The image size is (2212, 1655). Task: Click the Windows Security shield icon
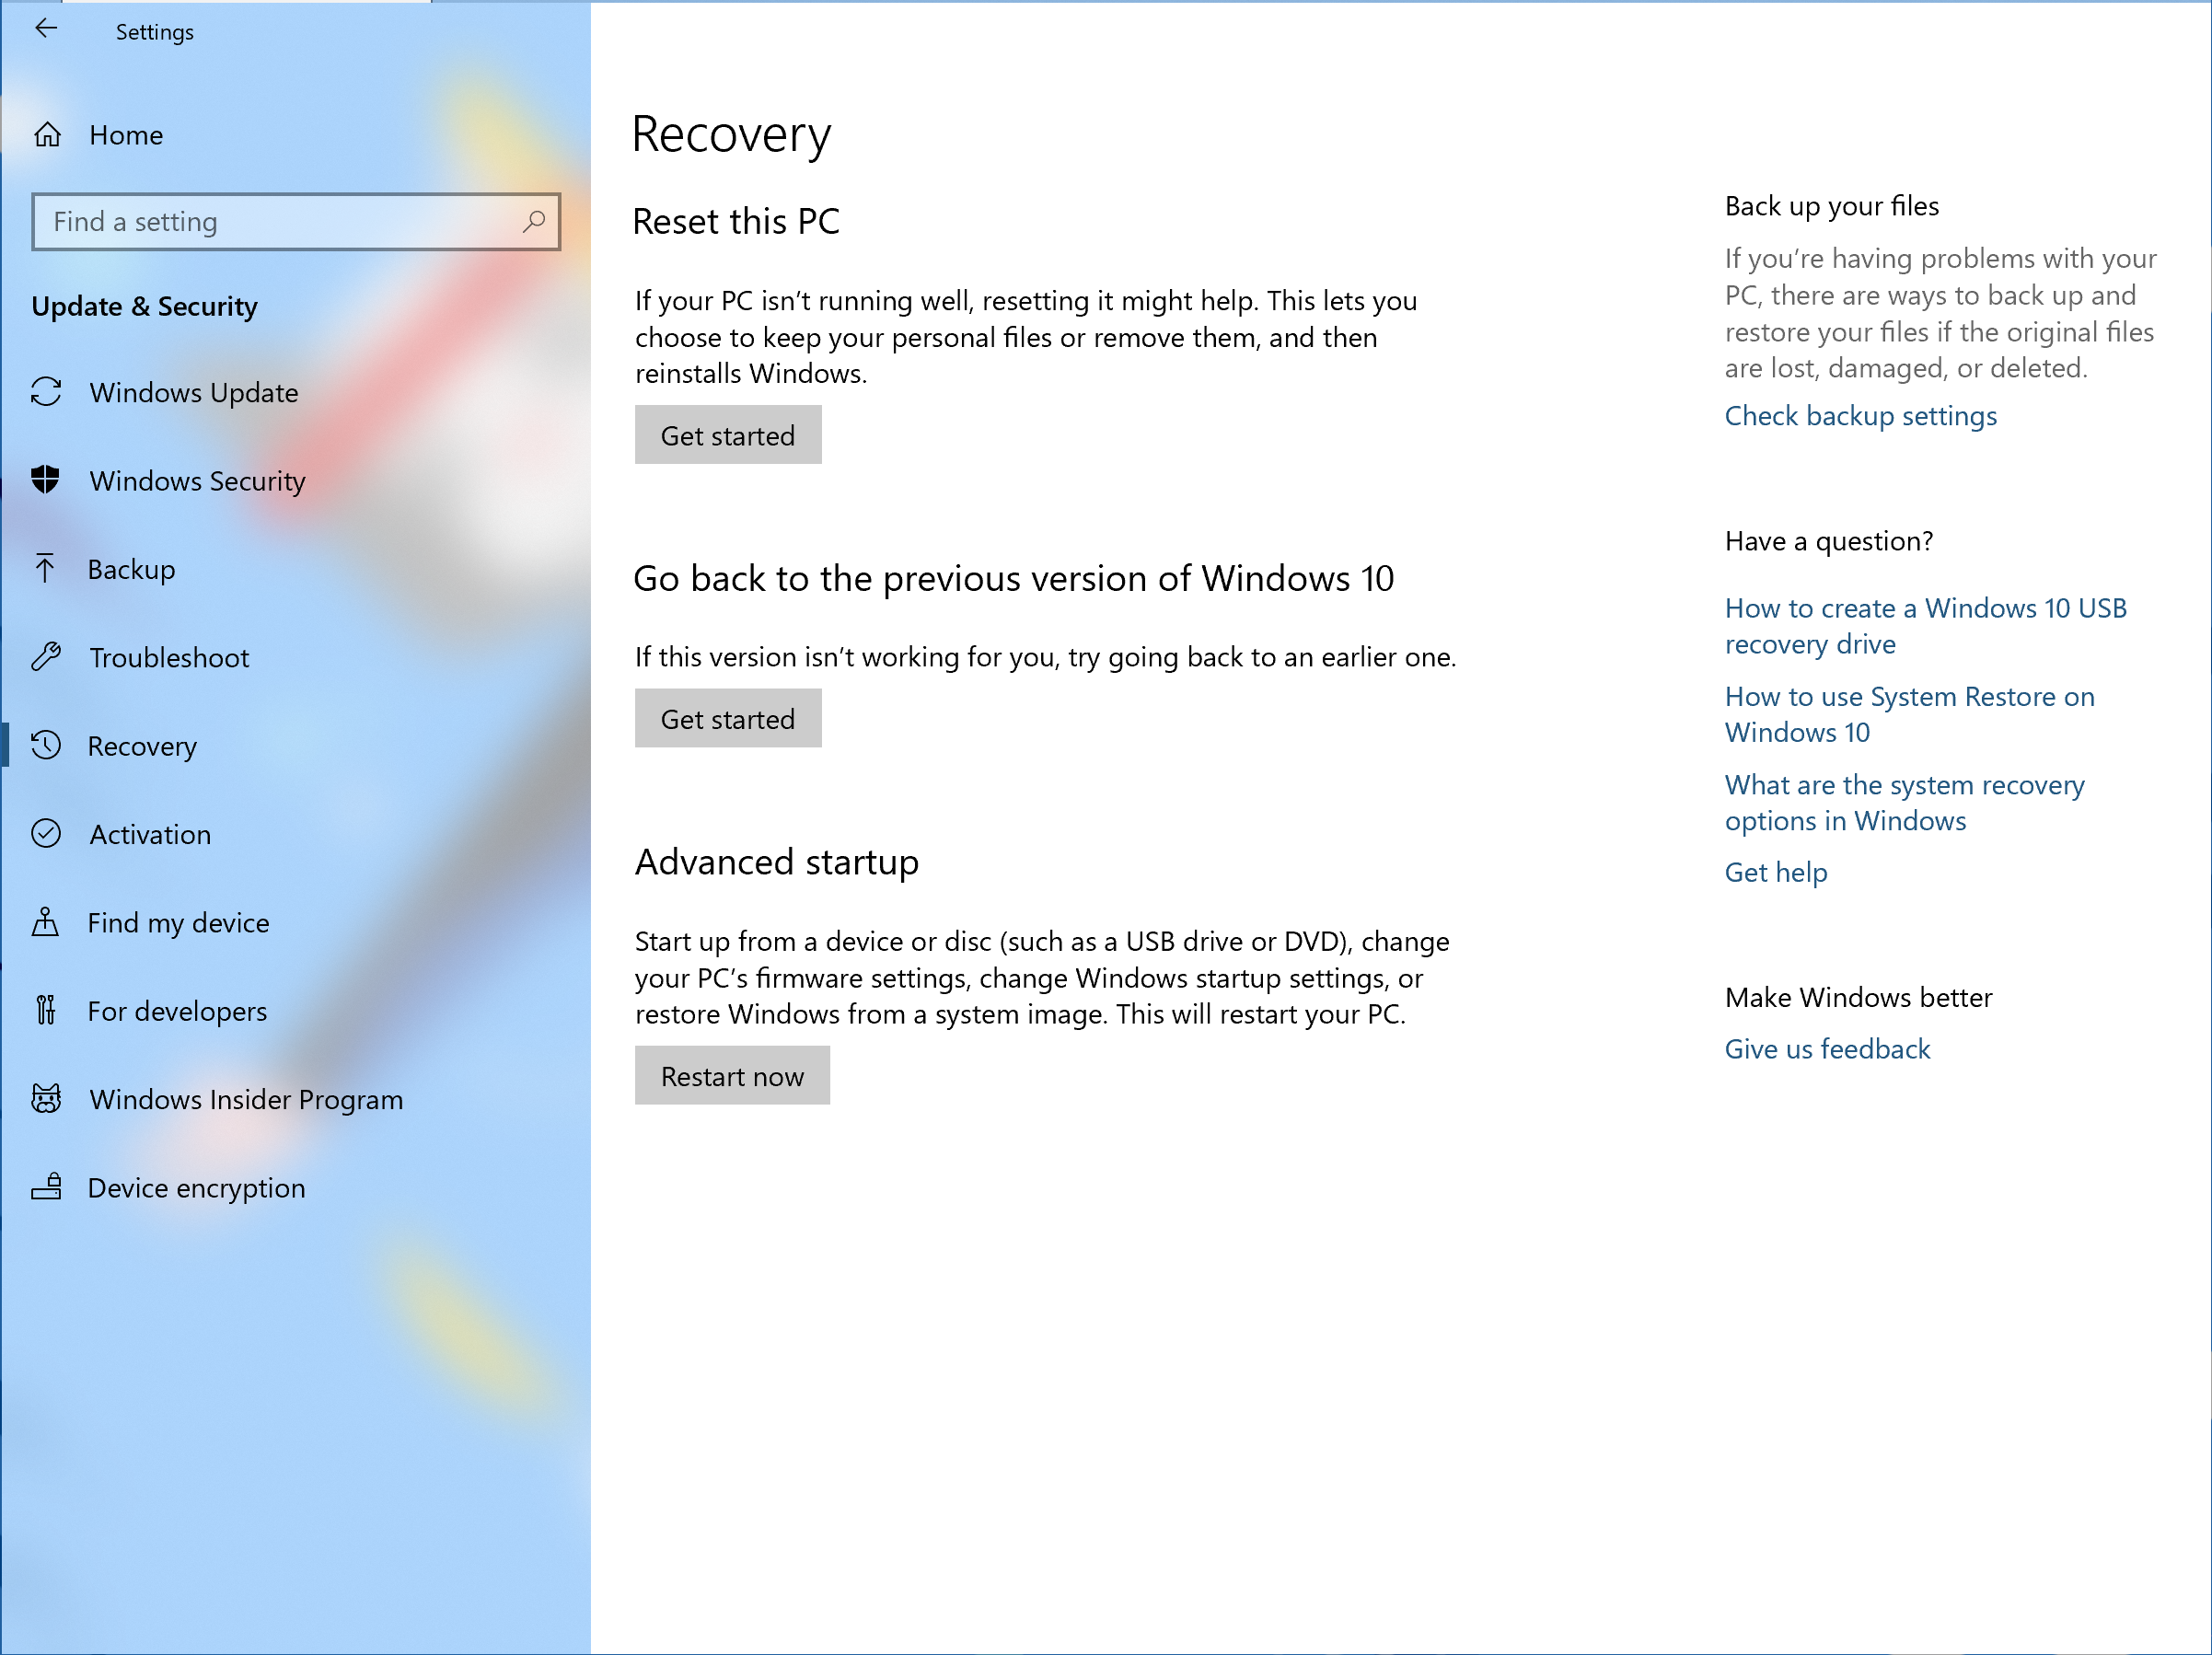click(49, 480)
